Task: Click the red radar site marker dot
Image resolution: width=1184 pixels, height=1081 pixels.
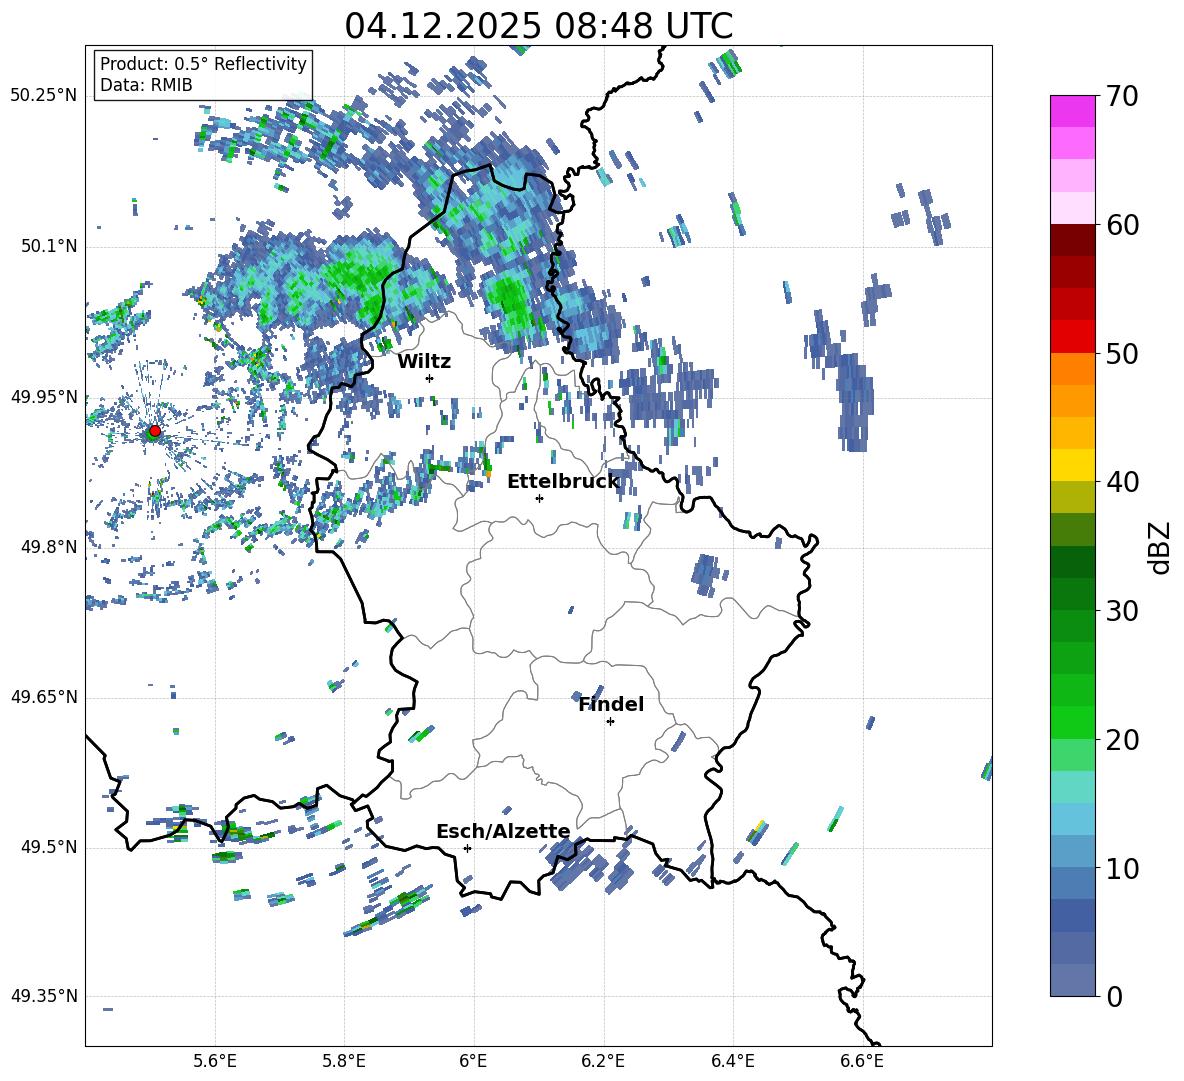Action: point(154,431)
